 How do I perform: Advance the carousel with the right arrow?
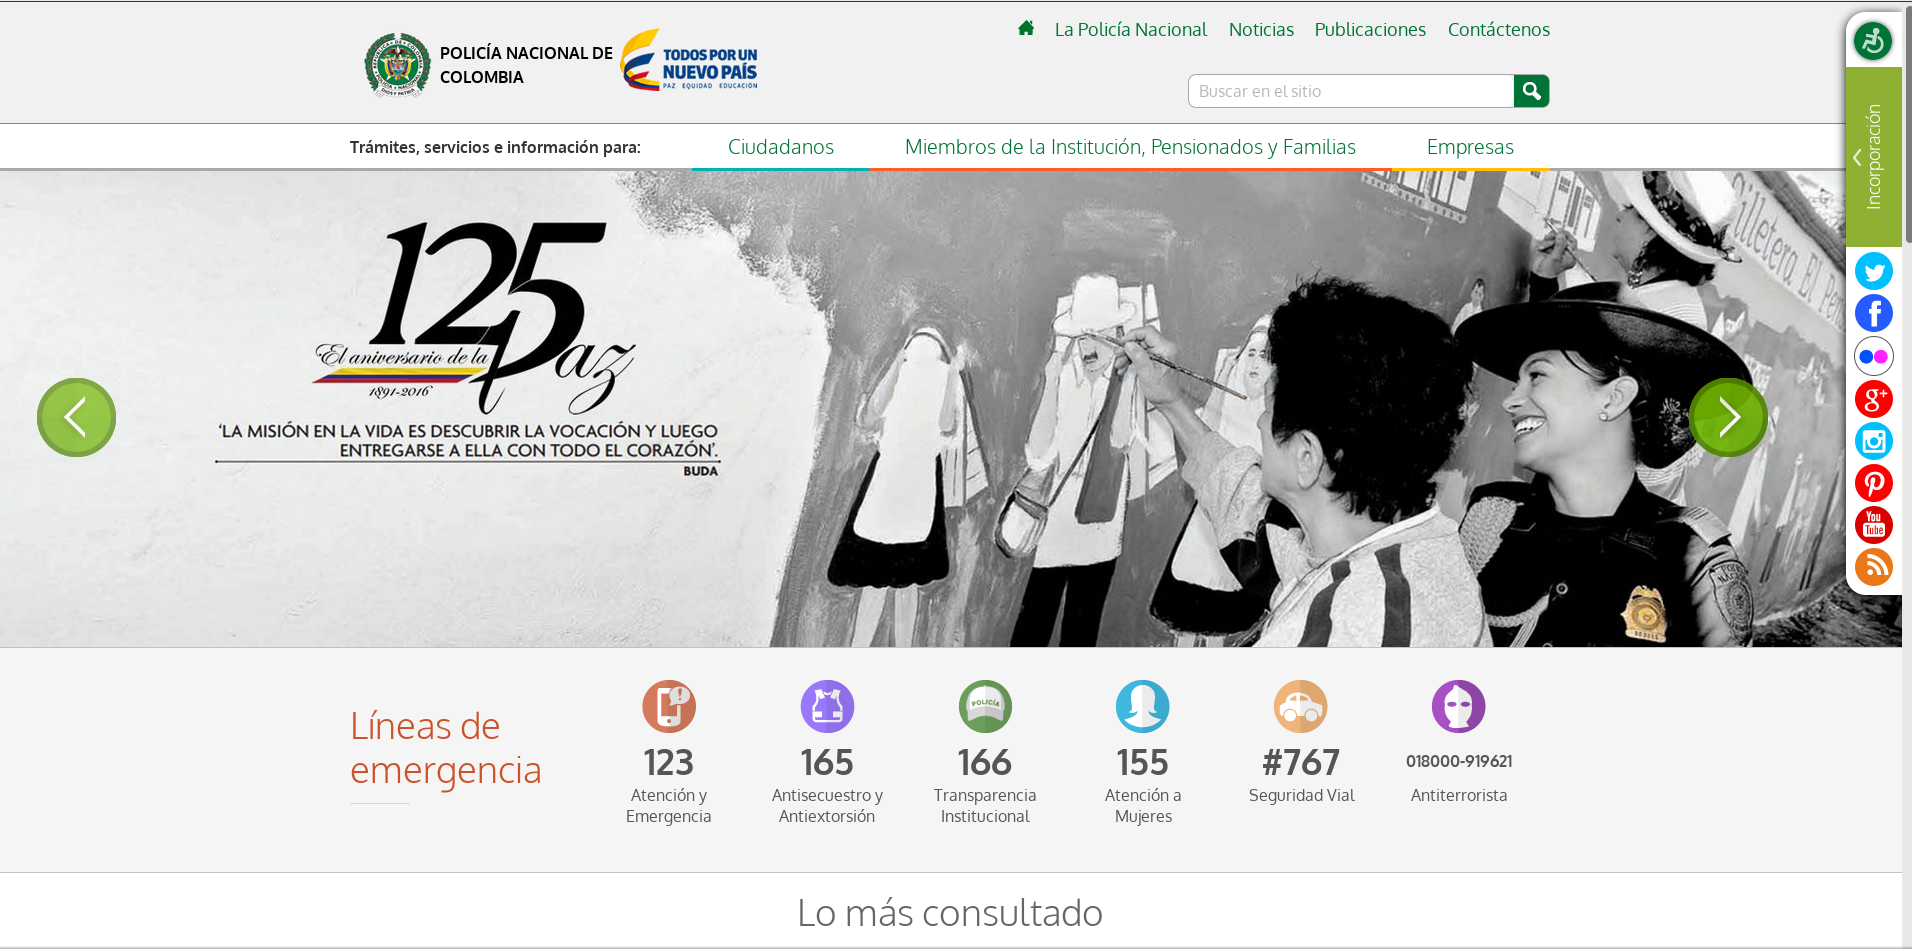click(x=1727, y=417)
